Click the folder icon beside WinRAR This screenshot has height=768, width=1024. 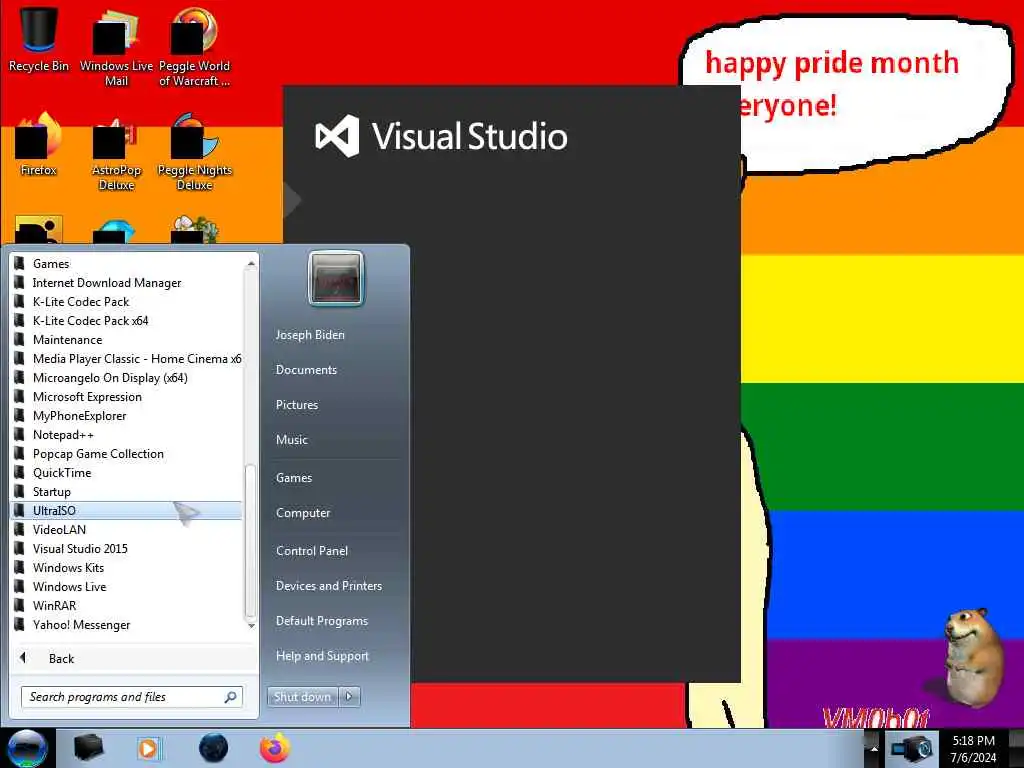20,605
